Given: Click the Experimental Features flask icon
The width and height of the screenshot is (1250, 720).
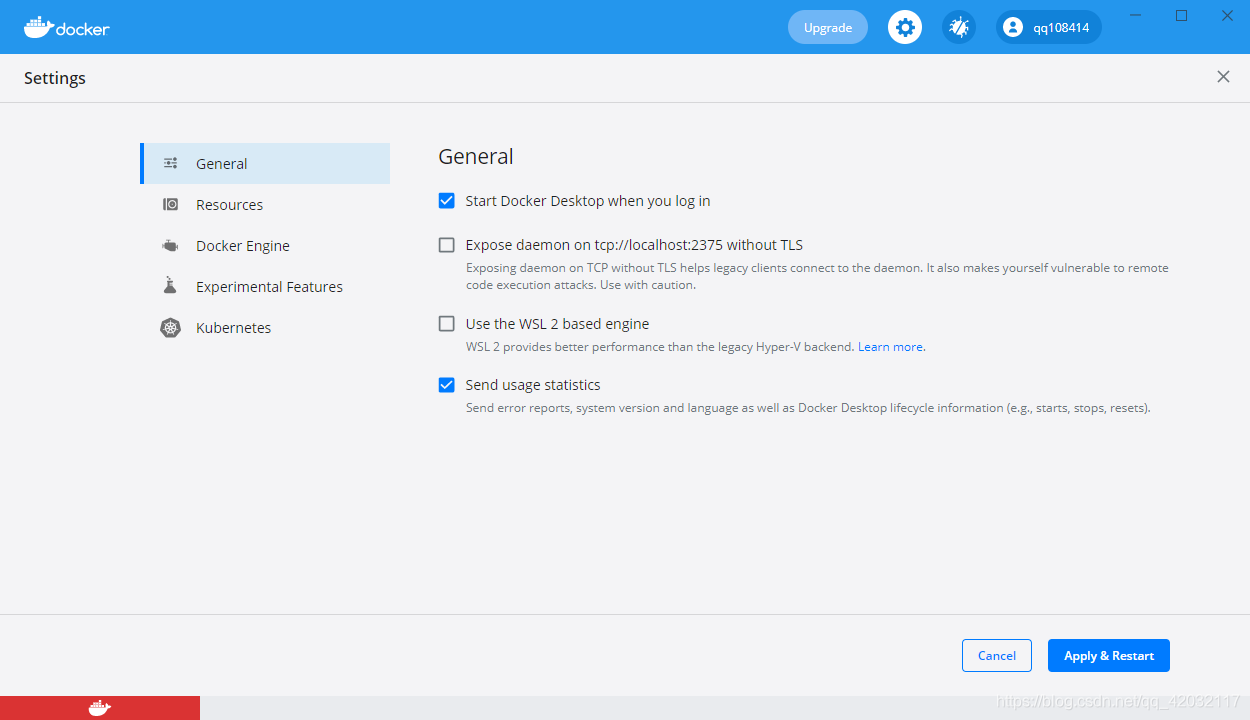Looking at the screenshot, I should coord(170,286).
